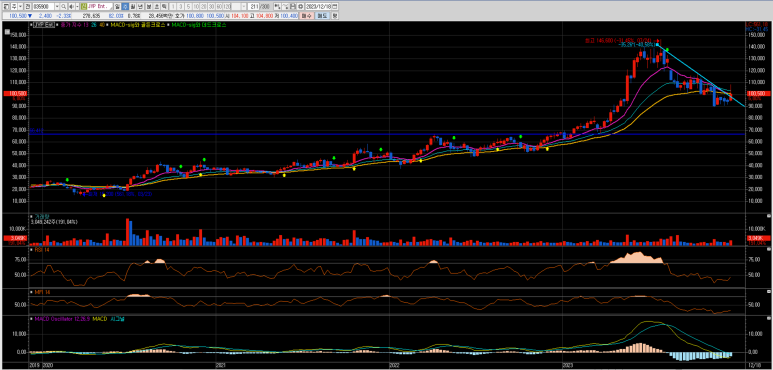Click the current price 100,500▼ in quote bar

click(21, 16)
